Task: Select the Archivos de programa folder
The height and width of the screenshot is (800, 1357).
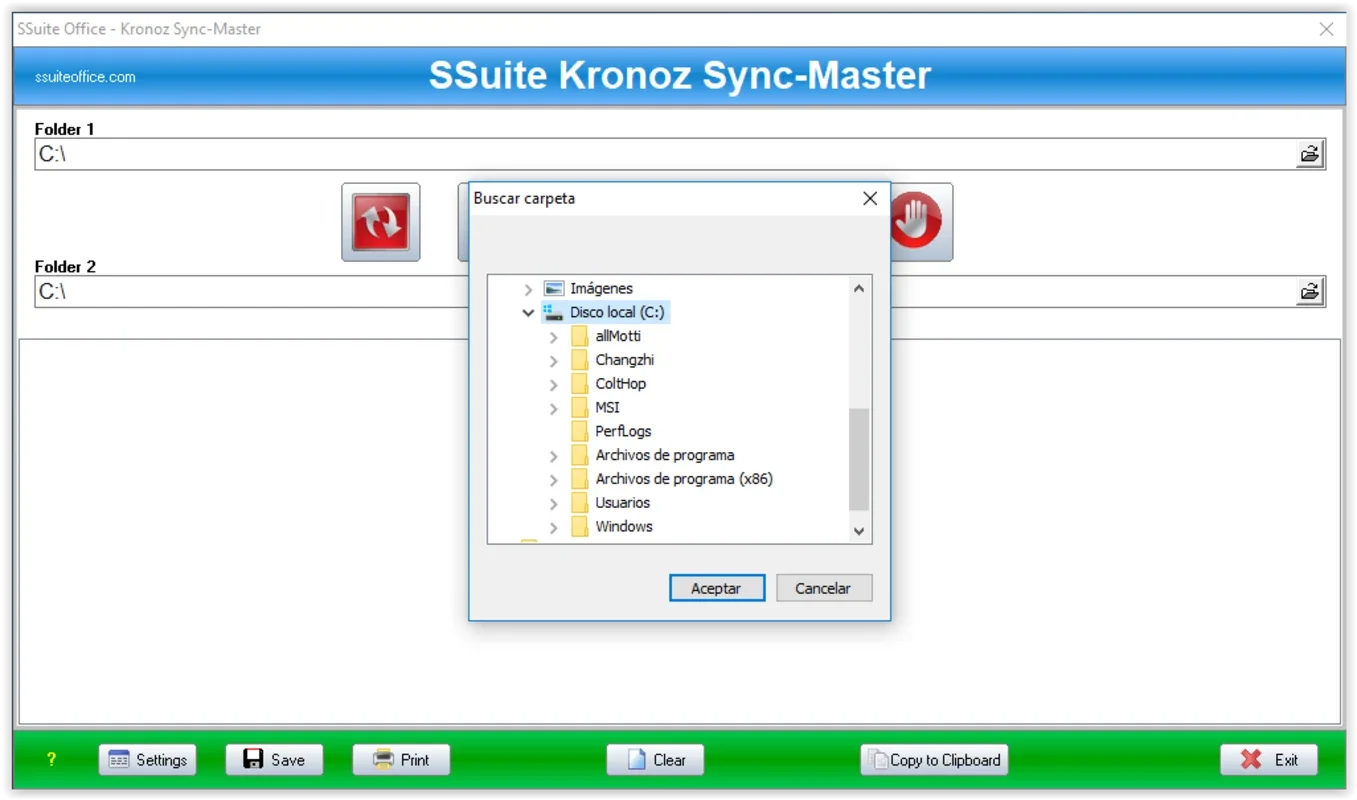Action: [x=665, y=455]
